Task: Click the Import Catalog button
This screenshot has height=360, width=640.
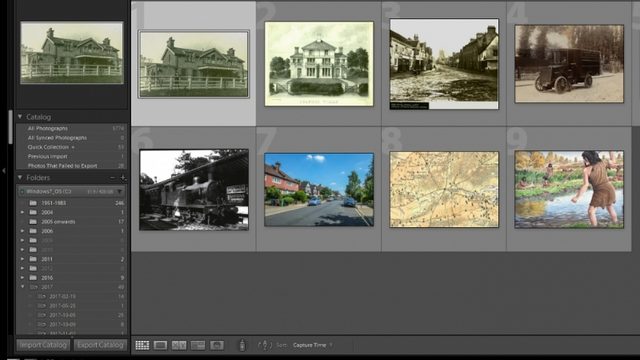Action: click(43, 345)
